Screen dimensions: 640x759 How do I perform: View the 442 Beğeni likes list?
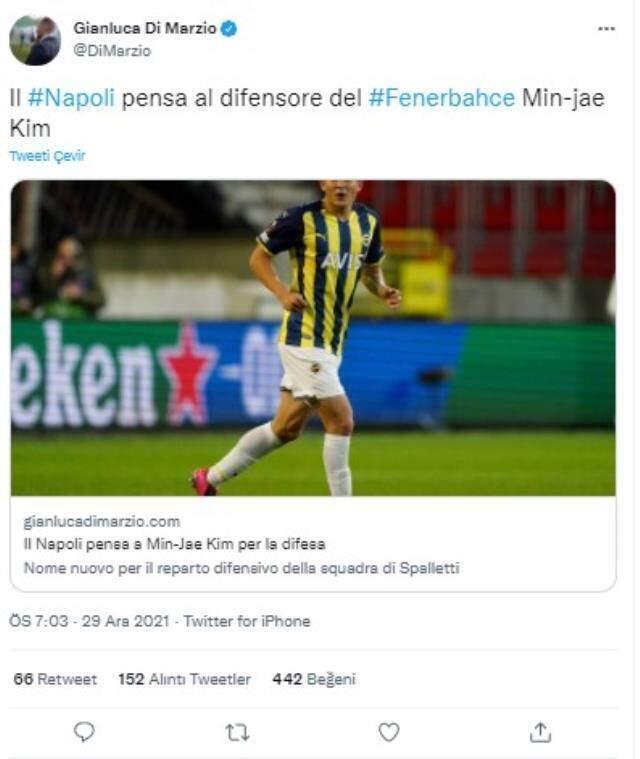point(314,679)
